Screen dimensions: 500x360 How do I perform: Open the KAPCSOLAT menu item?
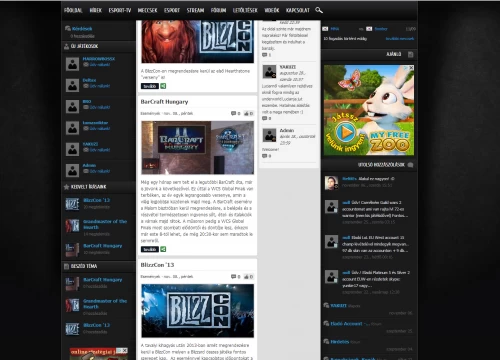(x=298, y=10)
